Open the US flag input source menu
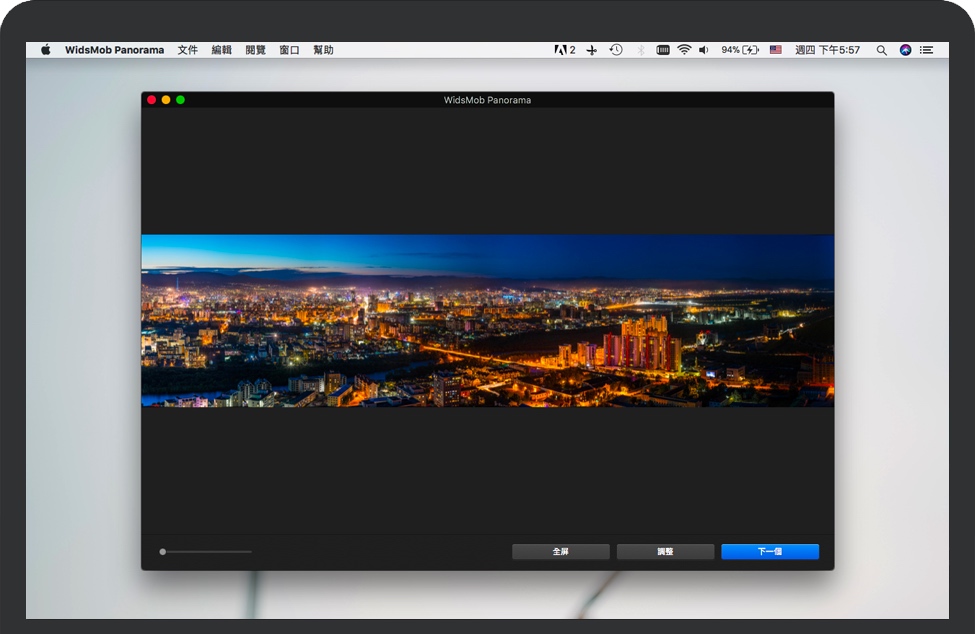975x634 pixels. pyautogui.click(x=775, y=50)
